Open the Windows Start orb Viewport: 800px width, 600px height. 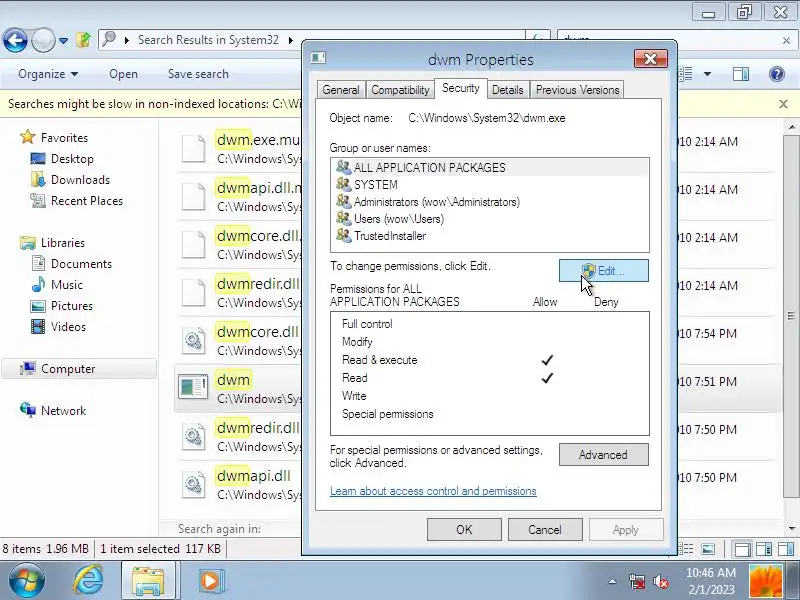point(26,581)
